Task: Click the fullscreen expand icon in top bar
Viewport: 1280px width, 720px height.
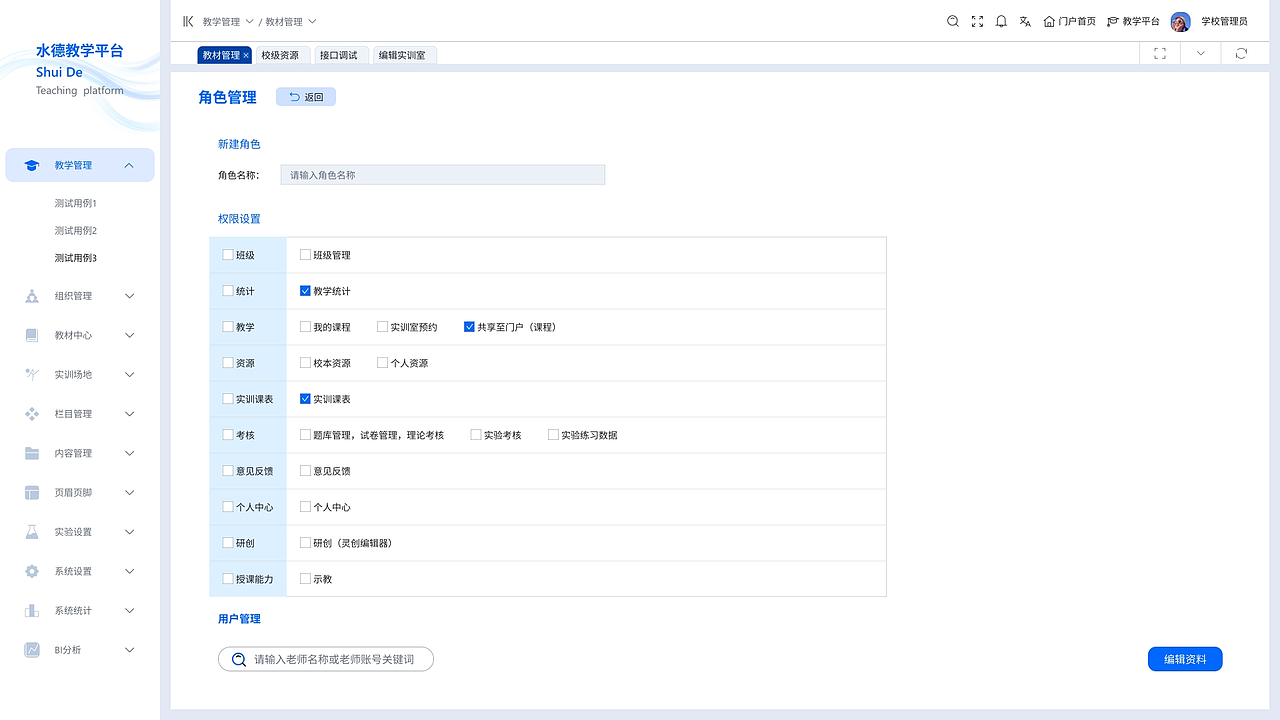Action: pyautogui.click(x=977, y=20)
